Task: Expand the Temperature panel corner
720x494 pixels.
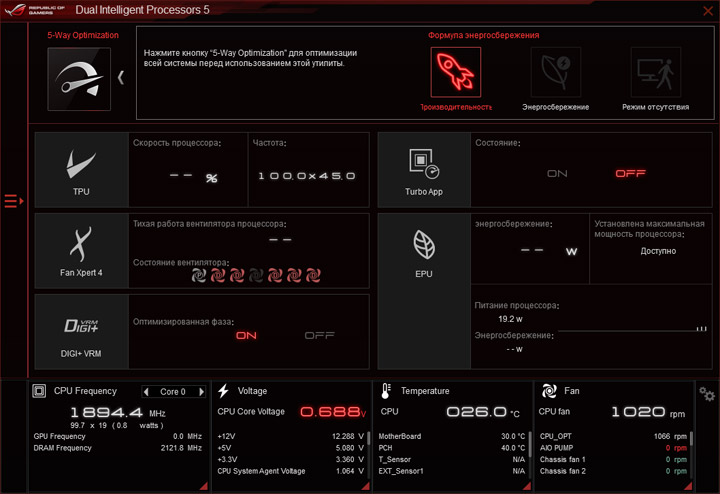Action: coord(527,486)
